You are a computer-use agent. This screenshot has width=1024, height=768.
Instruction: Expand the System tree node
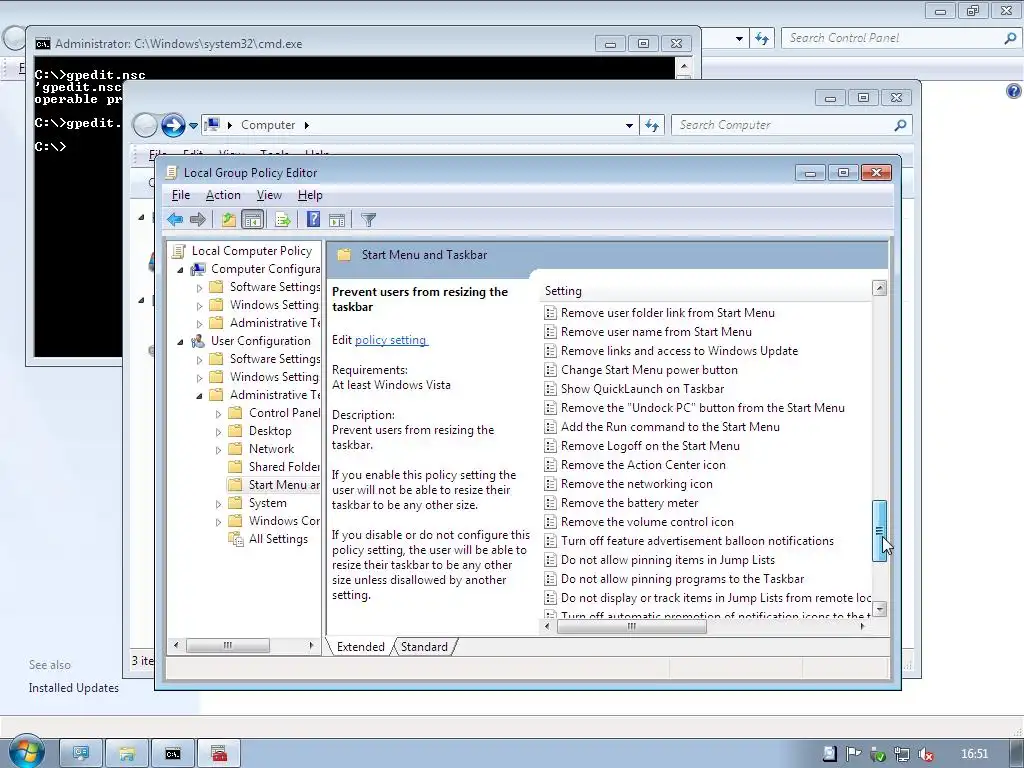219,504
